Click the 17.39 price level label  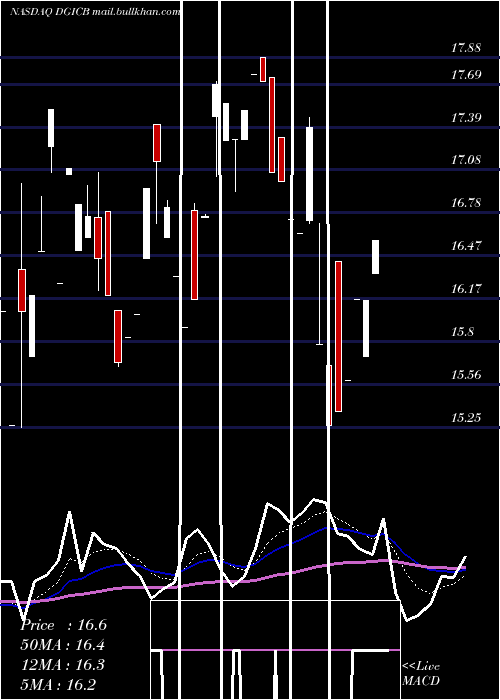[x=466, y=118]
